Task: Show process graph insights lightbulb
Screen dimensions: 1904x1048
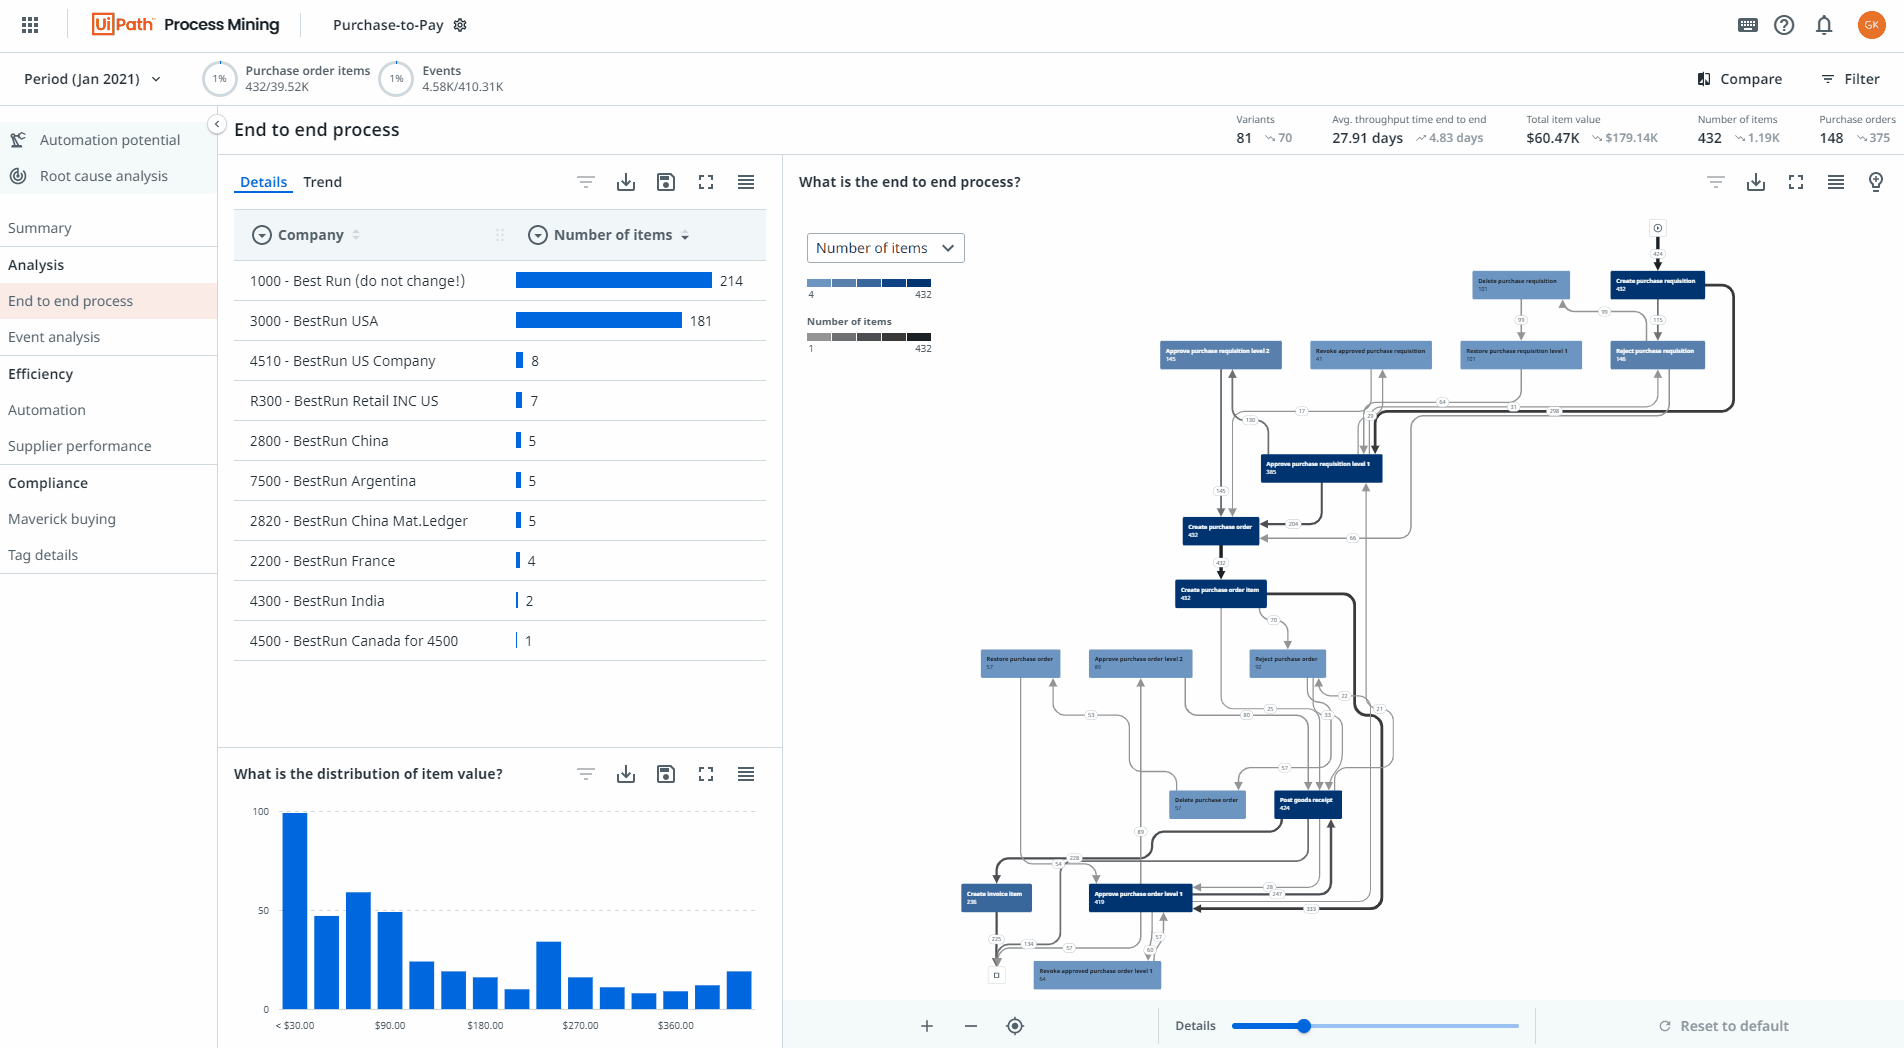Action: click(1876, 182)
